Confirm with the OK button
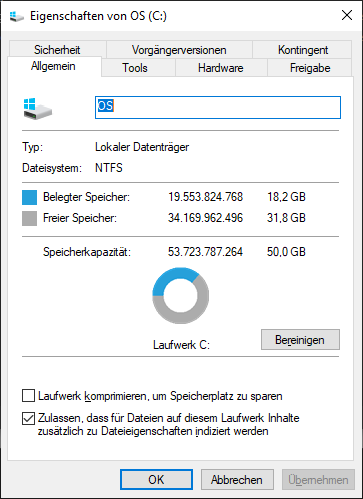Viewport: 363px width, 499px height. point(156,479)
